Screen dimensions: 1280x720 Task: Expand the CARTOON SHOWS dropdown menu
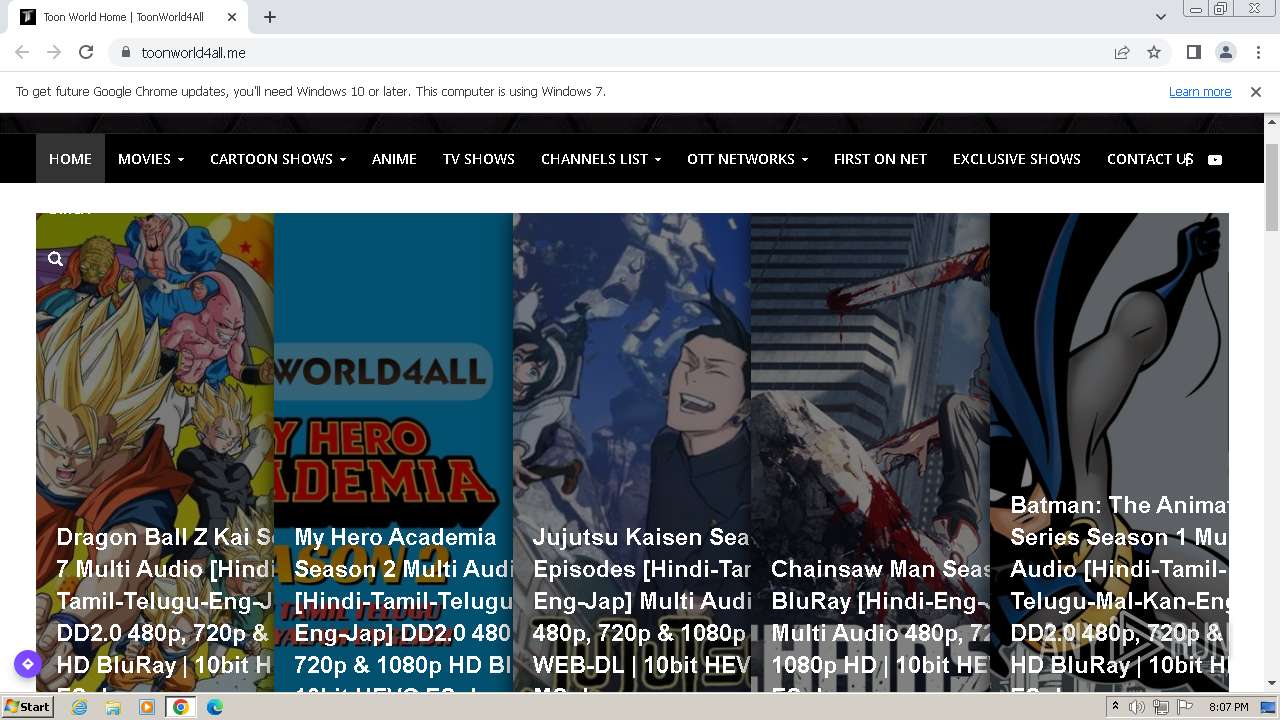point(278,159)
